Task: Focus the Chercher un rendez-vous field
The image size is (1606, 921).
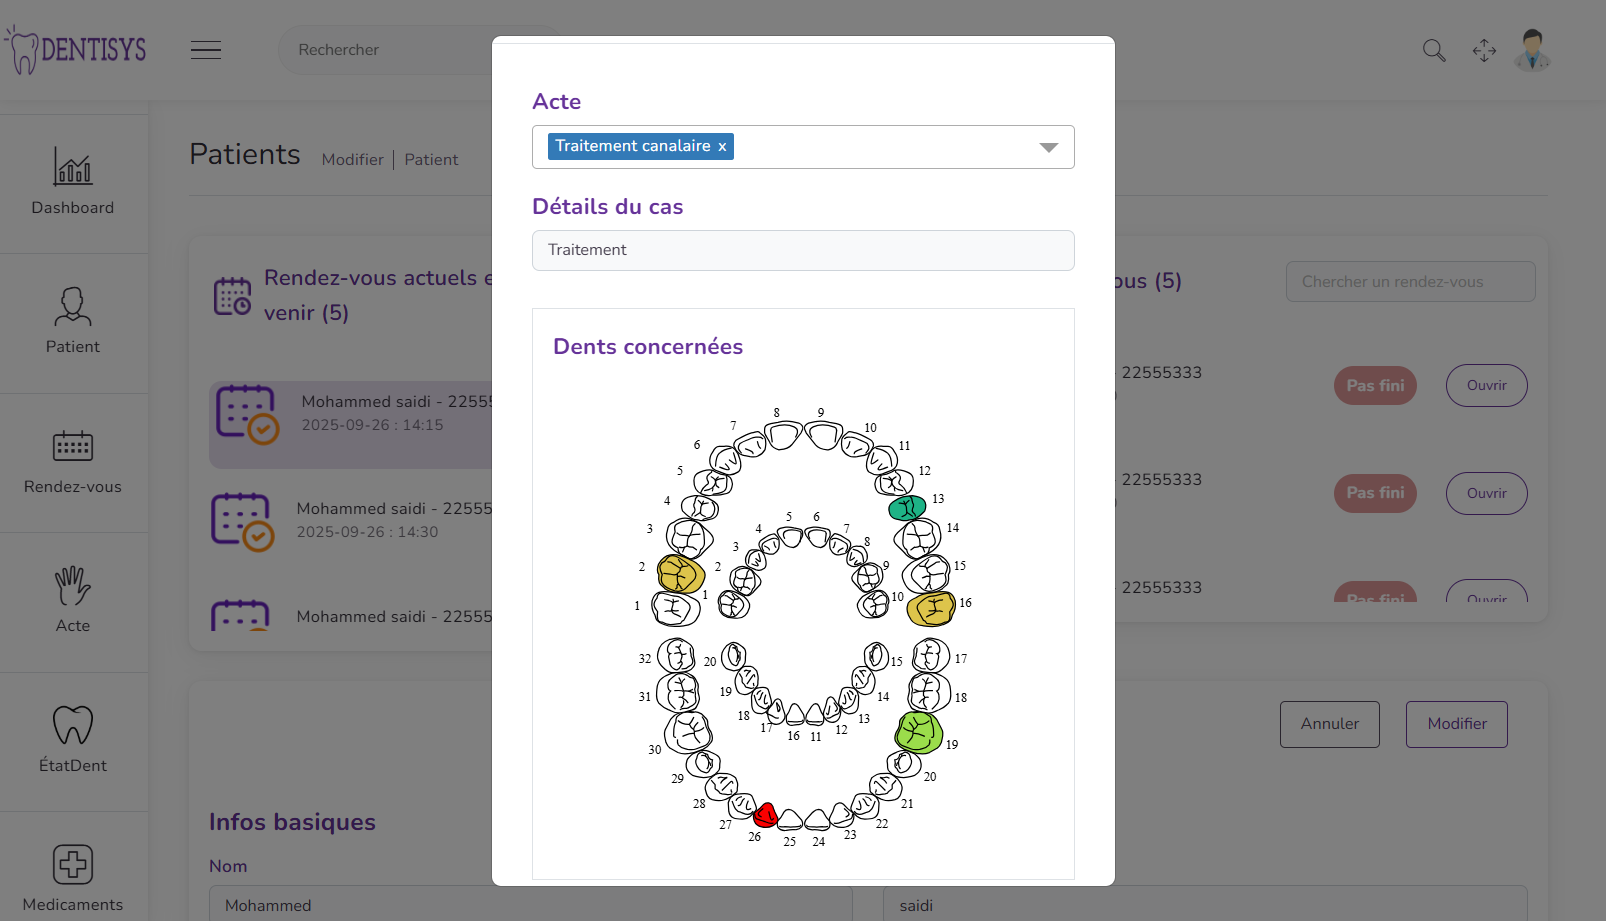Action: tap(1410, 282)
